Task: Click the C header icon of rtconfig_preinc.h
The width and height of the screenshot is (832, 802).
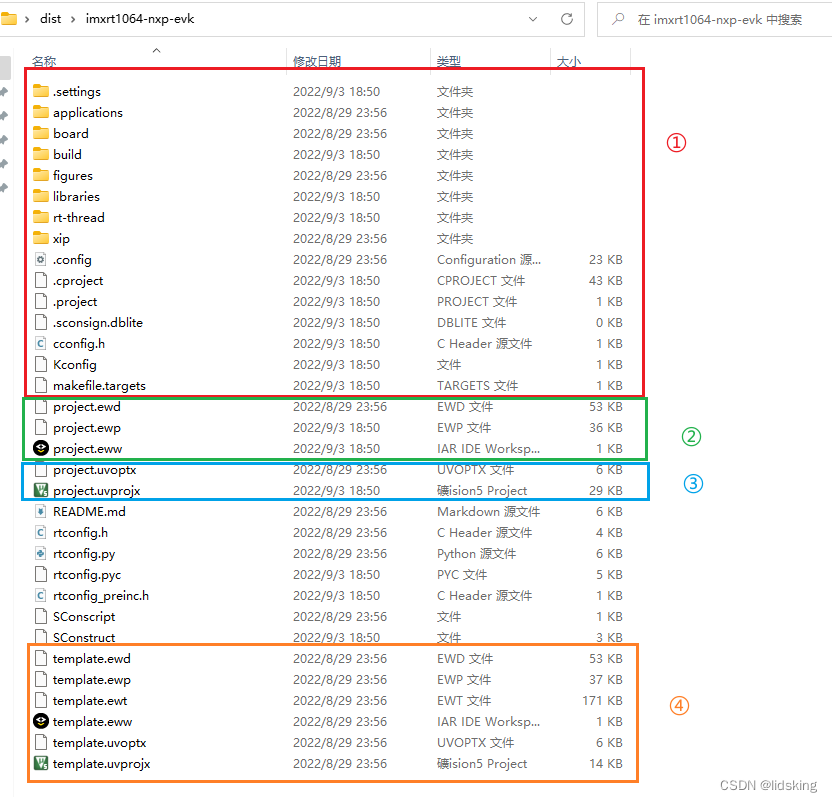Action: (40, 595)
